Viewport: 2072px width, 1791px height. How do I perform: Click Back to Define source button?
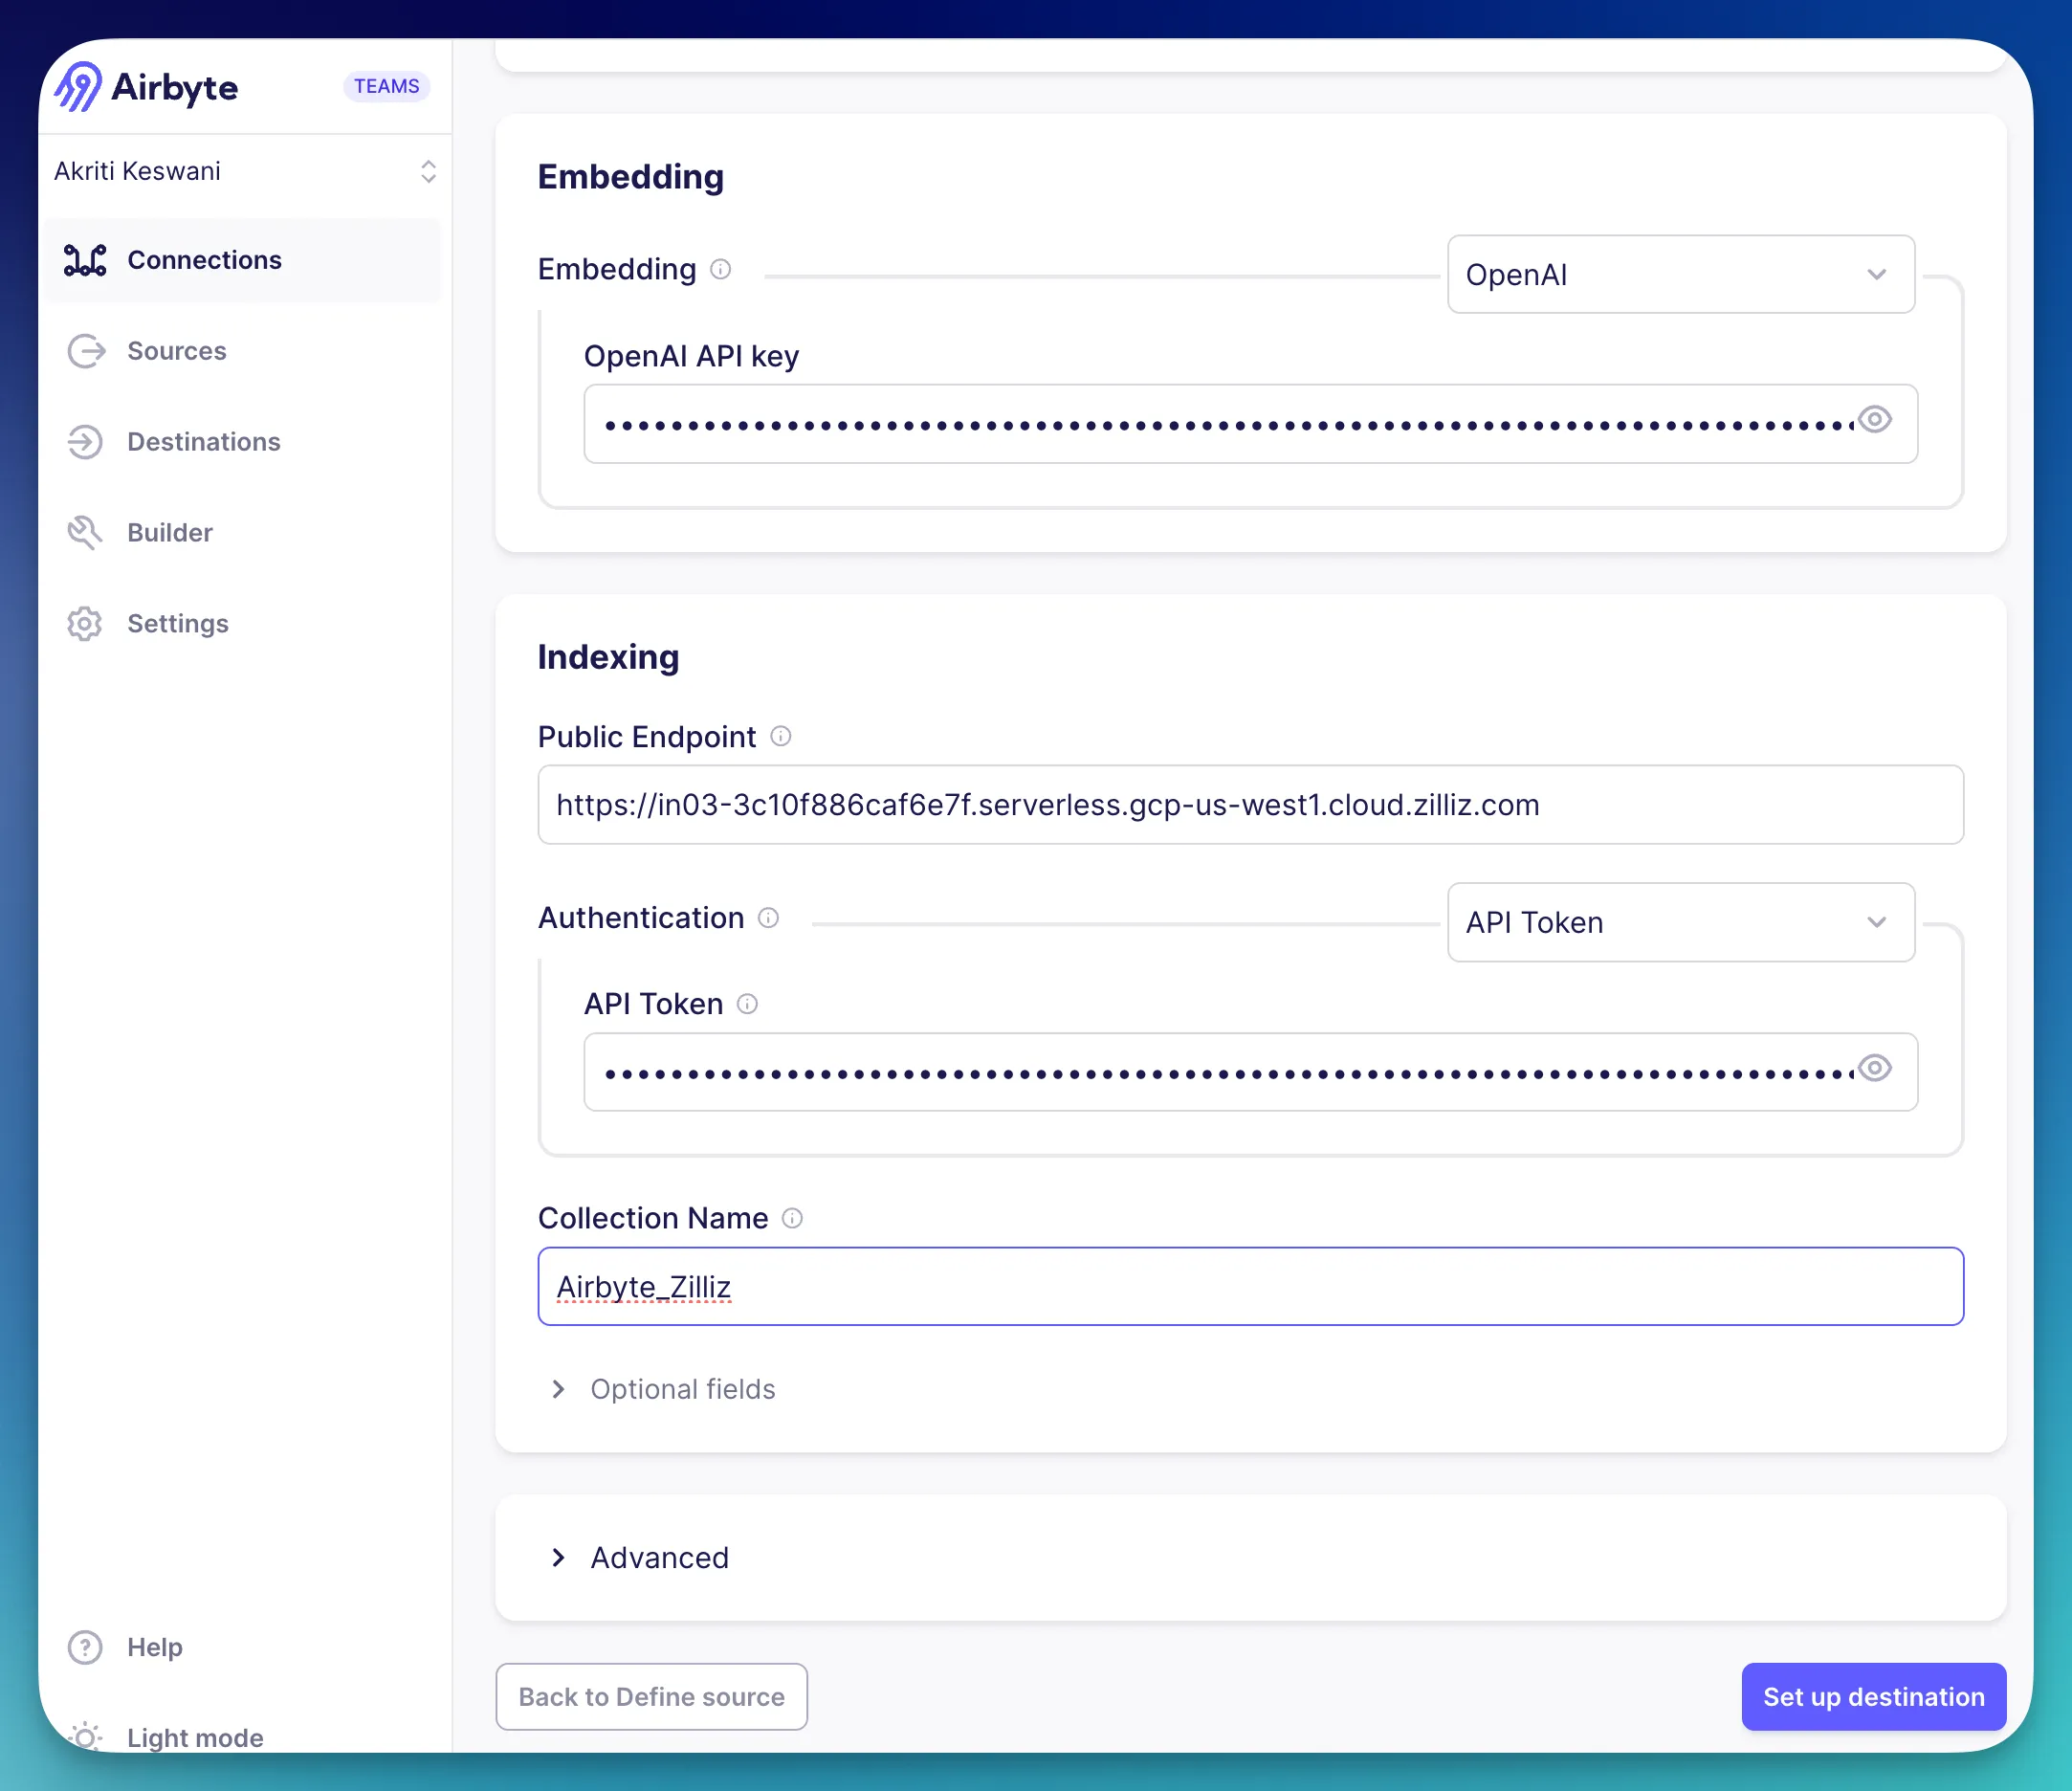click(x=651, y=1696)
